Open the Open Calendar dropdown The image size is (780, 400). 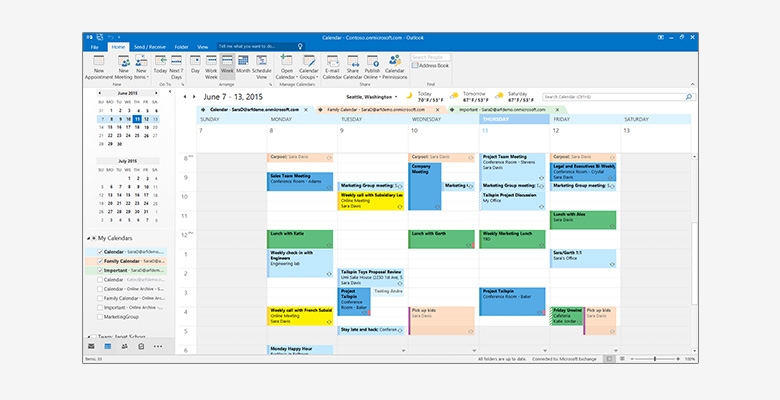(287, 67)
